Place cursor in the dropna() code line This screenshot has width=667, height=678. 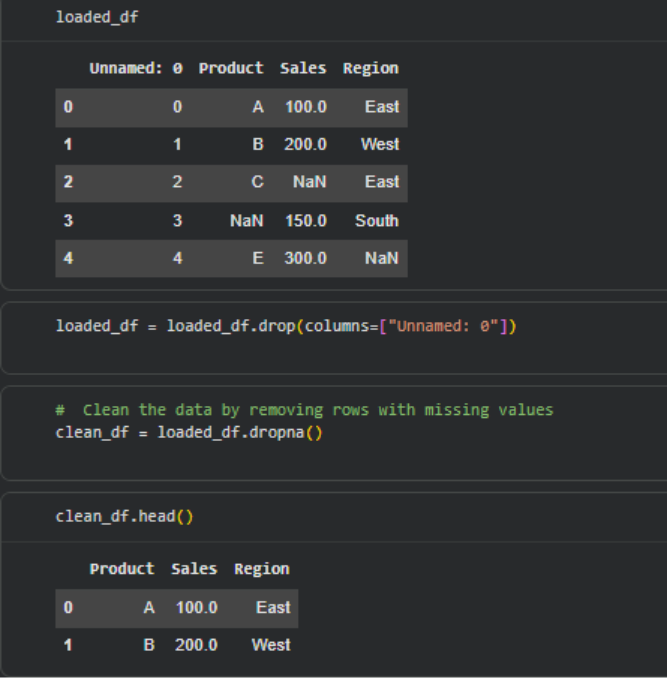point(188,432)
